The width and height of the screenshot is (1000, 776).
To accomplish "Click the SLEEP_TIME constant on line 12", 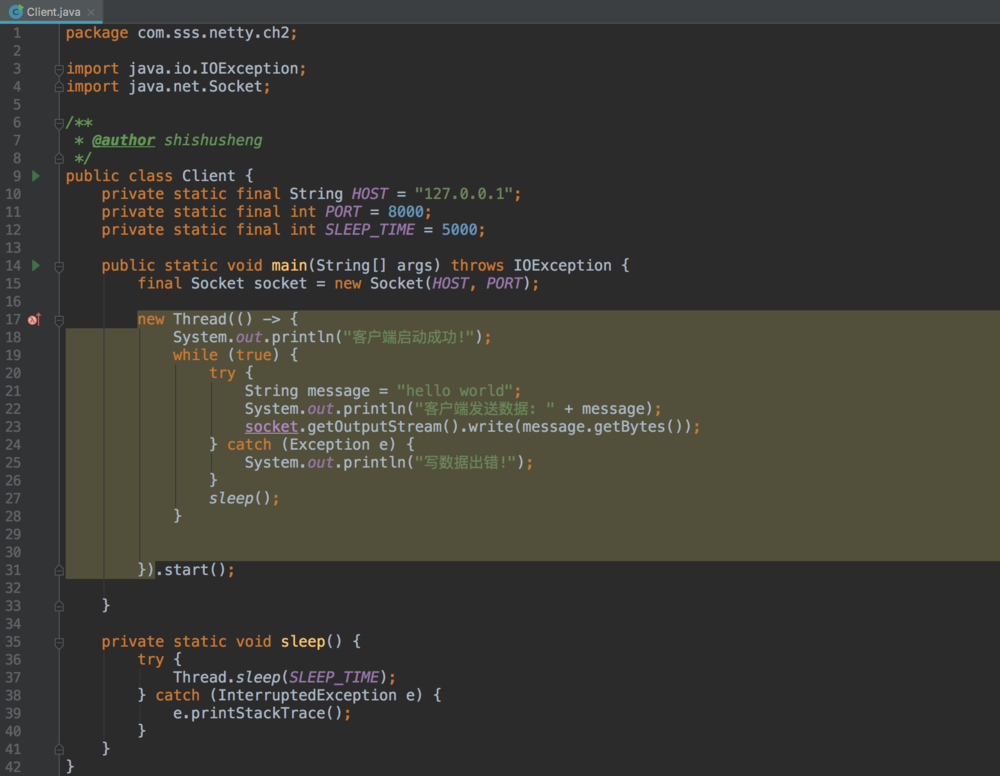I will 370,230.
